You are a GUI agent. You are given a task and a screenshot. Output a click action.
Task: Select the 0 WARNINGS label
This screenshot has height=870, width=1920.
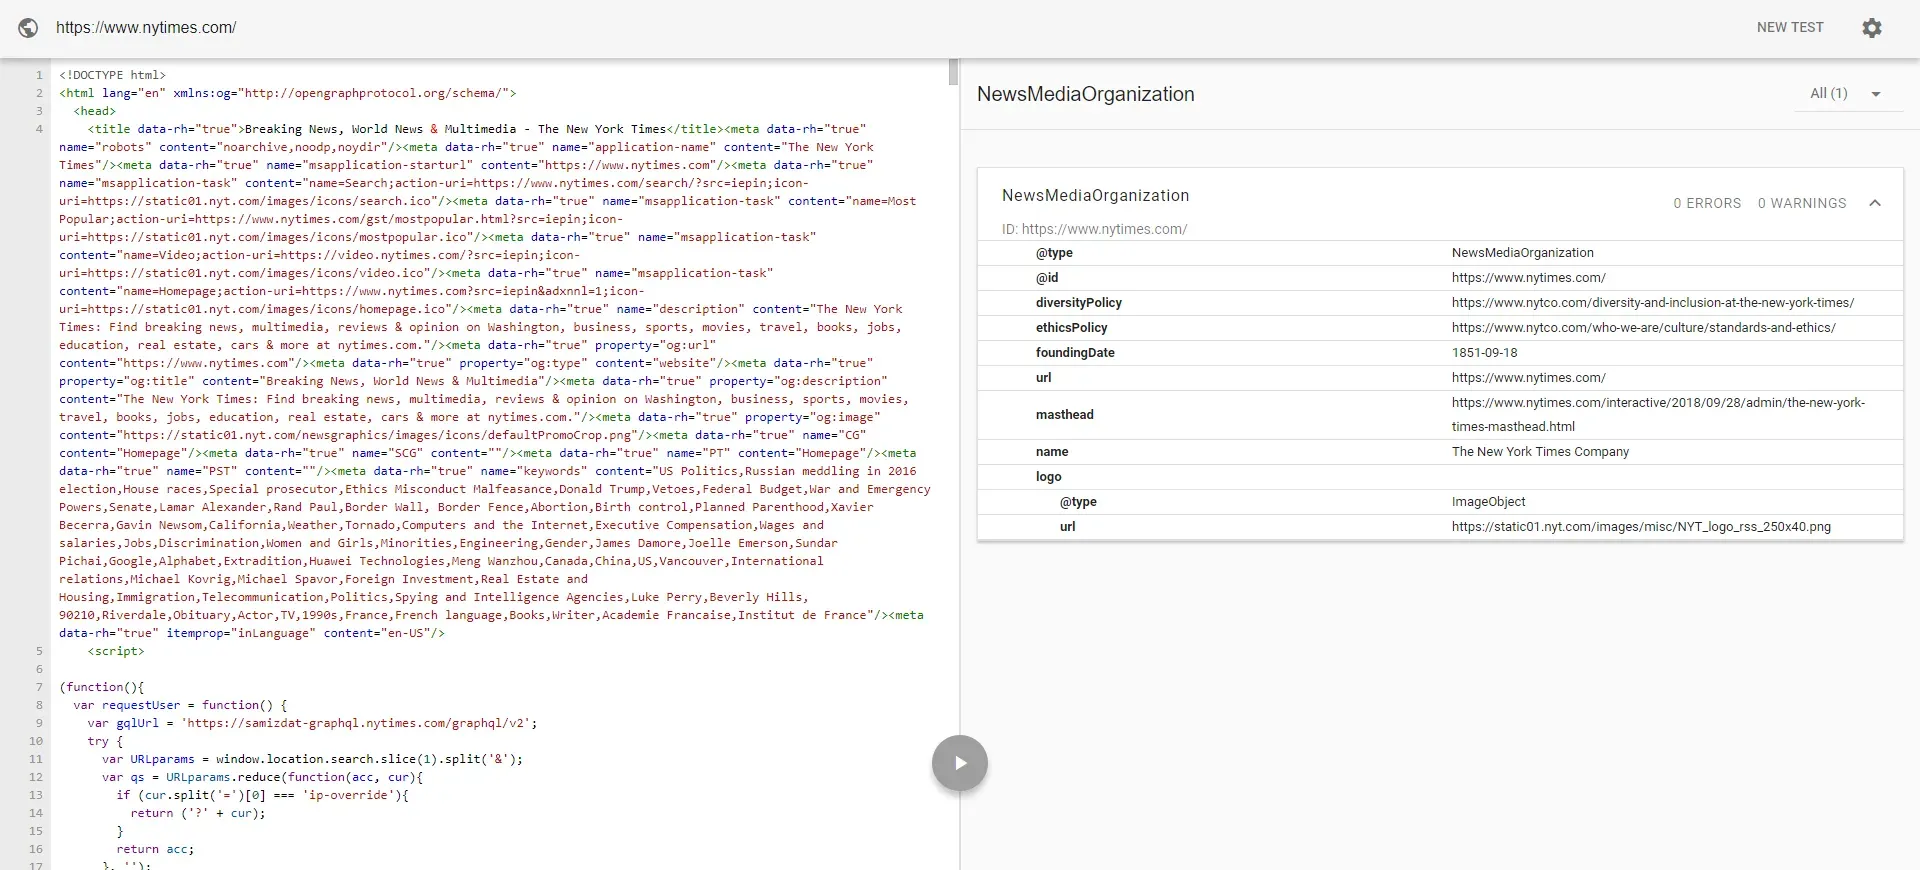(x=1802, y=203)
